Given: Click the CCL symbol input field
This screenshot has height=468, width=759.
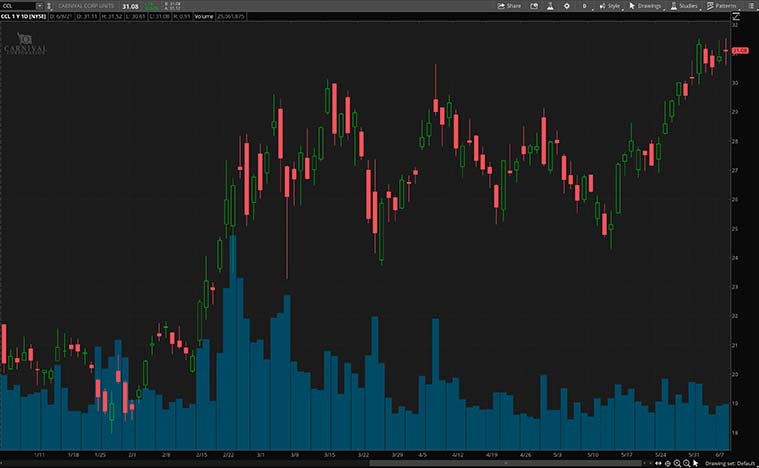Looking at the screenshot, I should [17, 5].
